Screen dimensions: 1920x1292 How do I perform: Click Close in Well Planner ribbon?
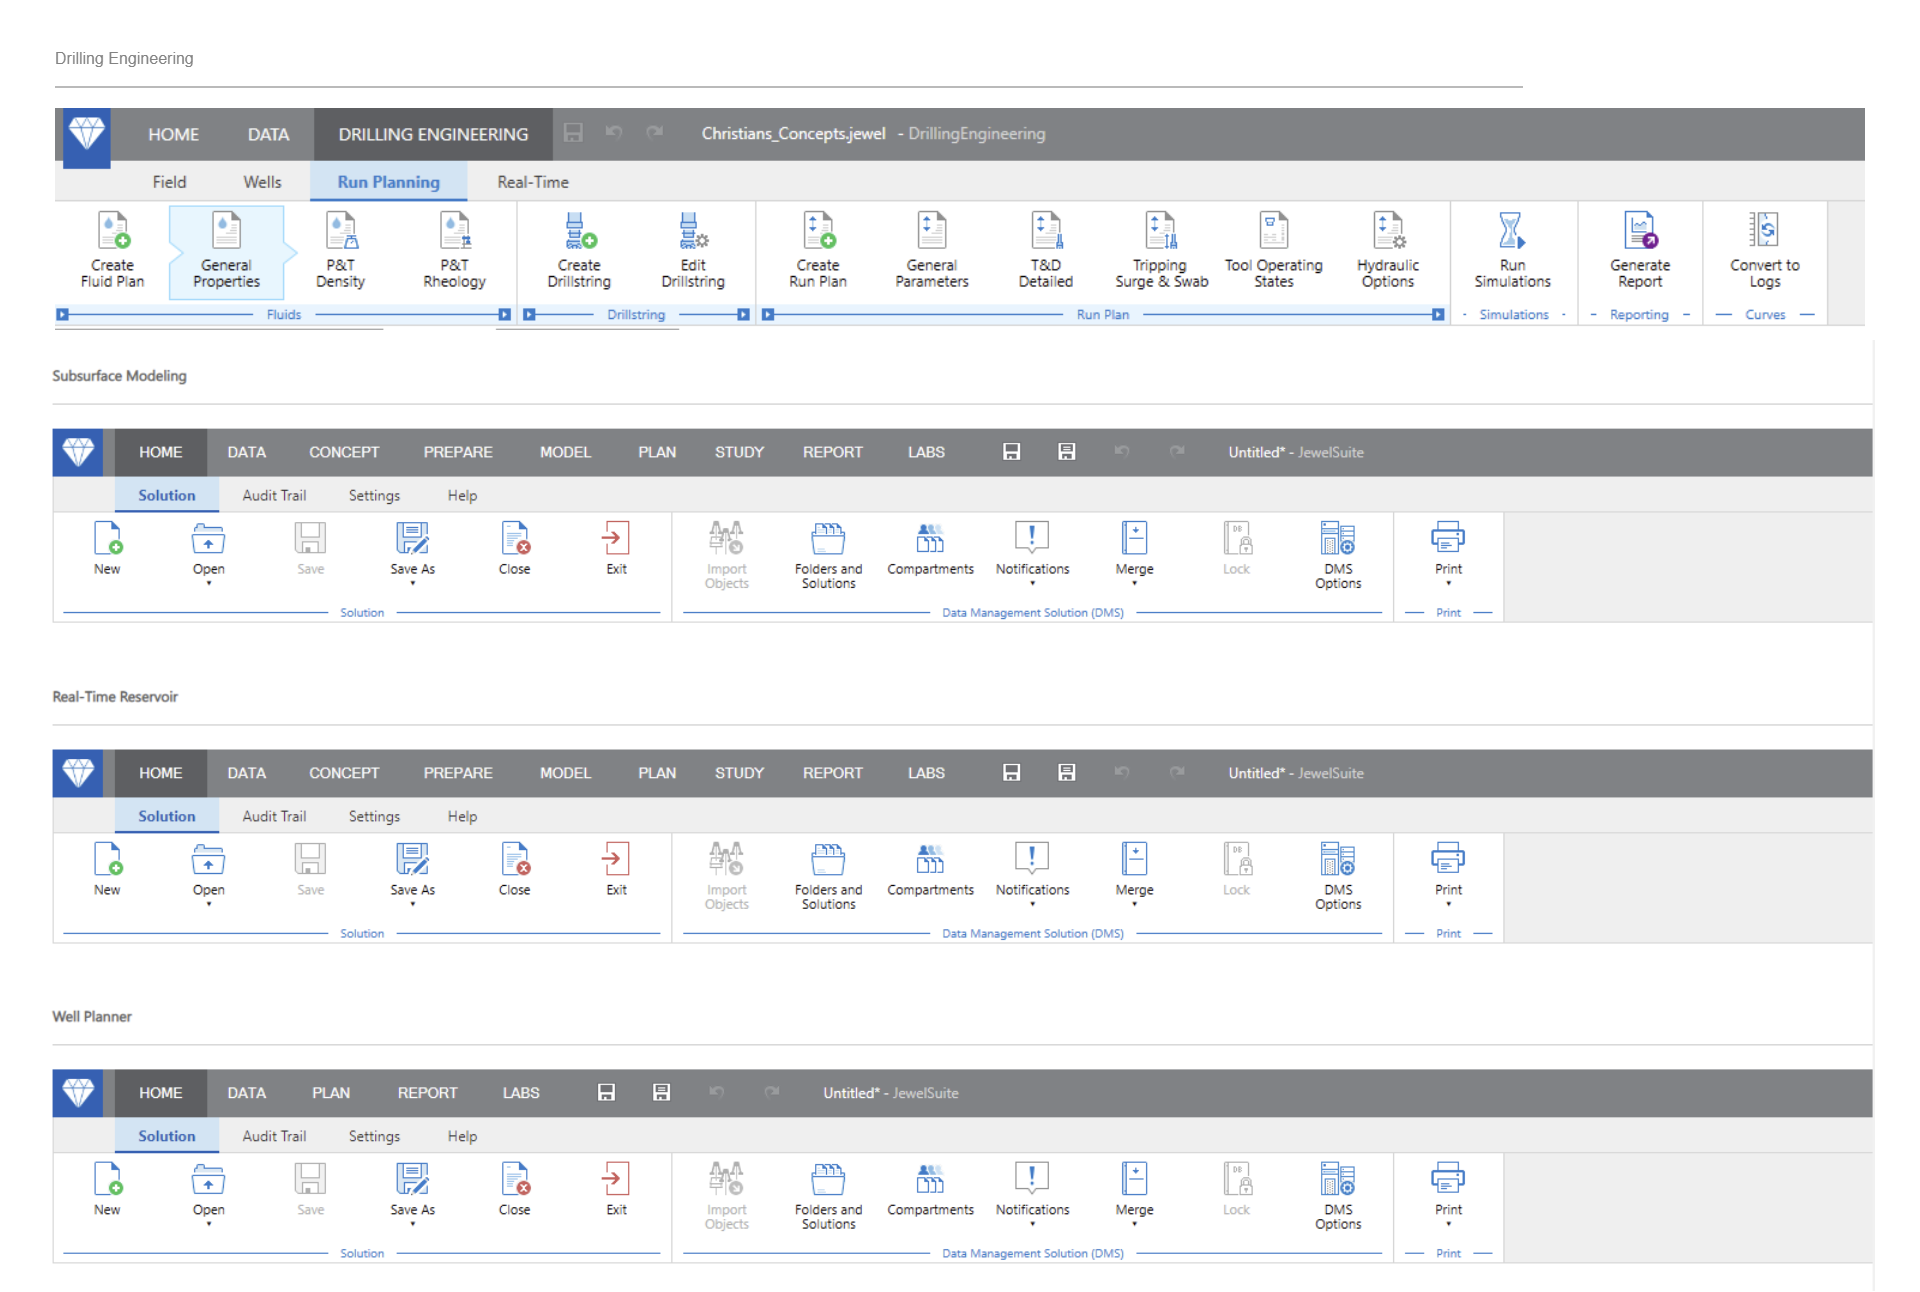pyautogui.click(x=515, y=1189)
